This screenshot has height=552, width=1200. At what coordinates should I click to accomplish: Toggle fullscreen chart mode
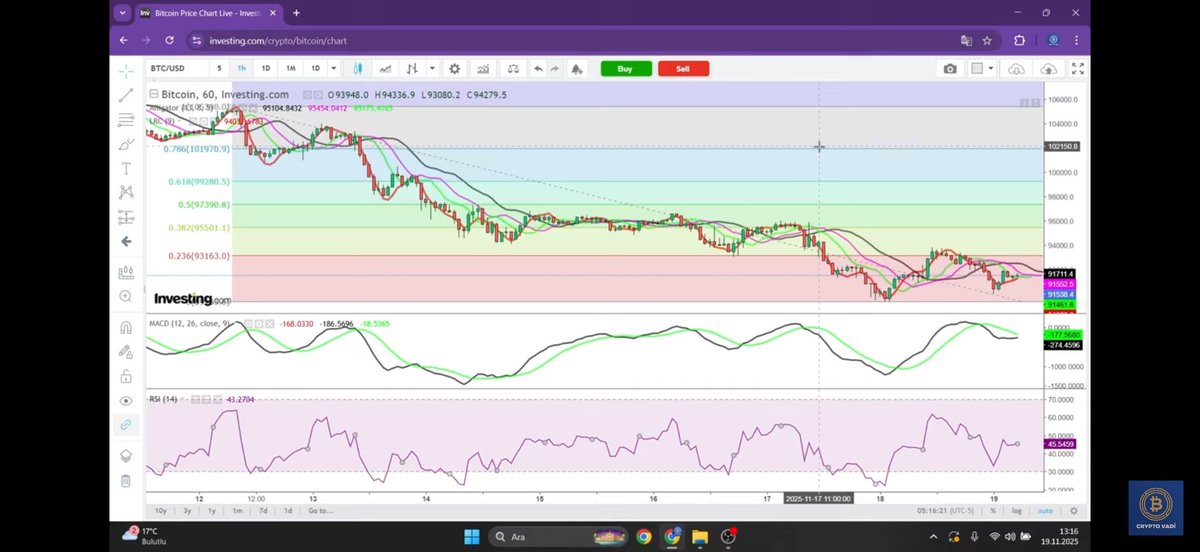(1078, 68)
